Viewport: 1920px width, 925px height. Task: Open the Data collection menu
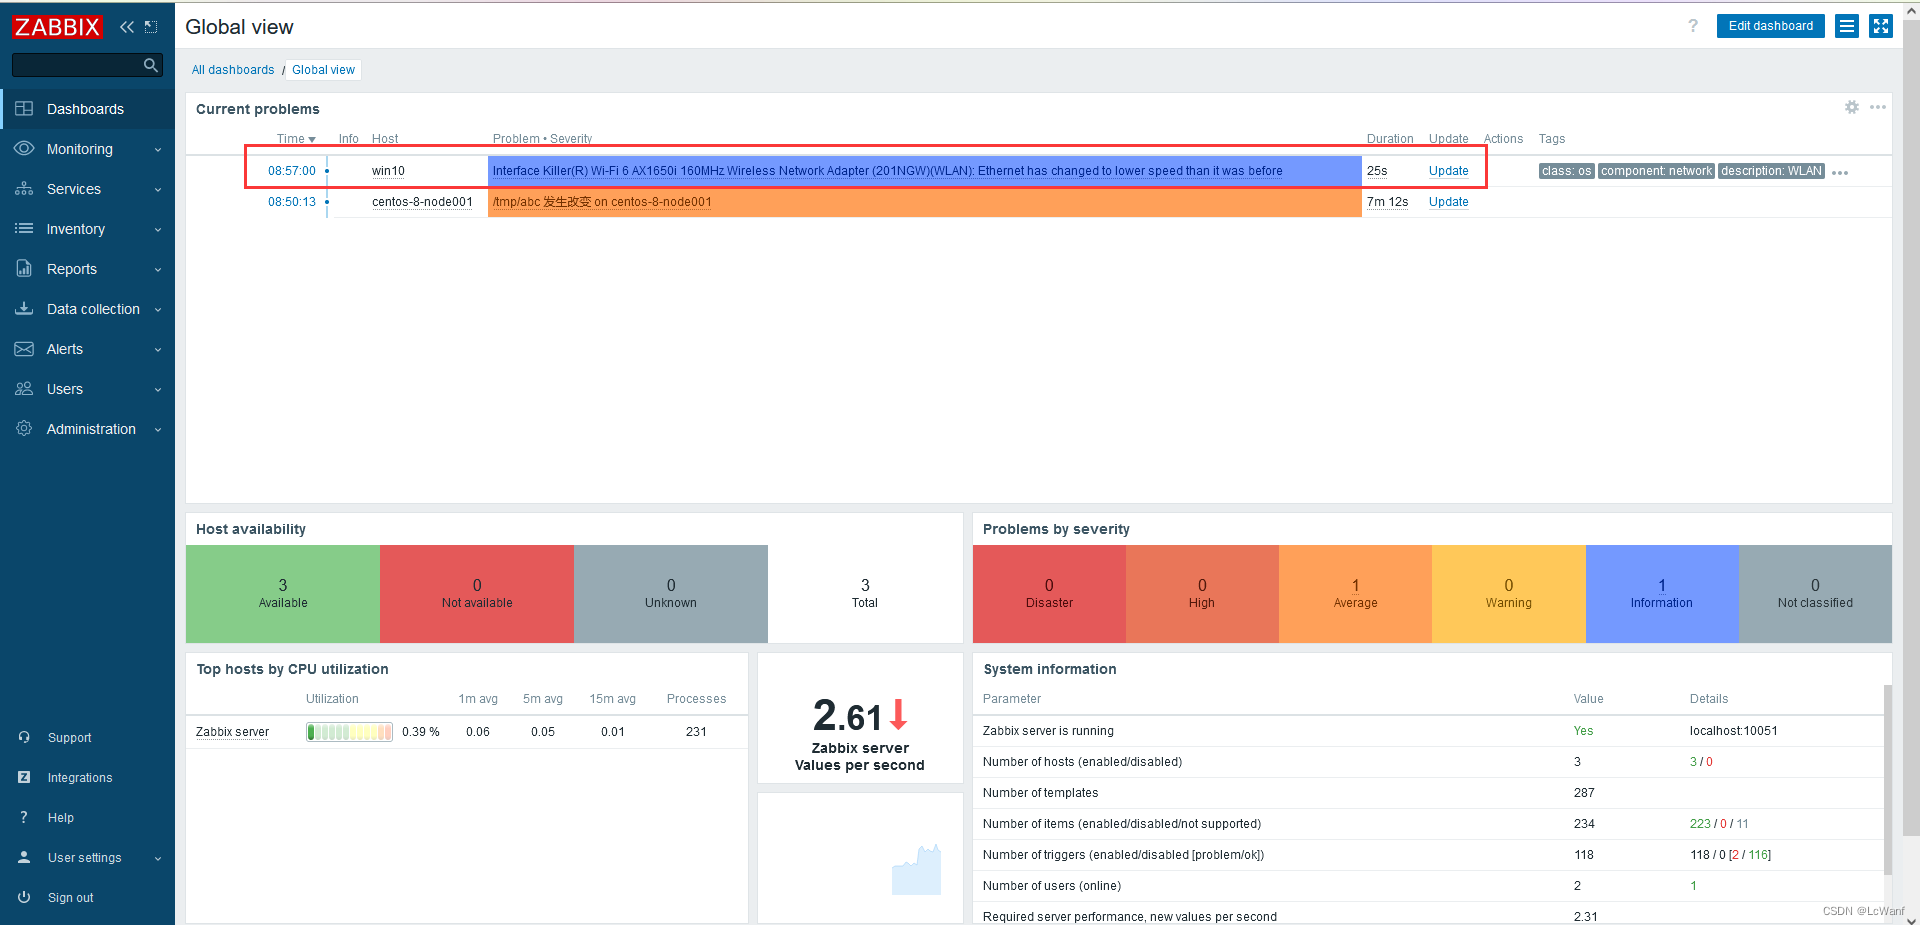87,309
